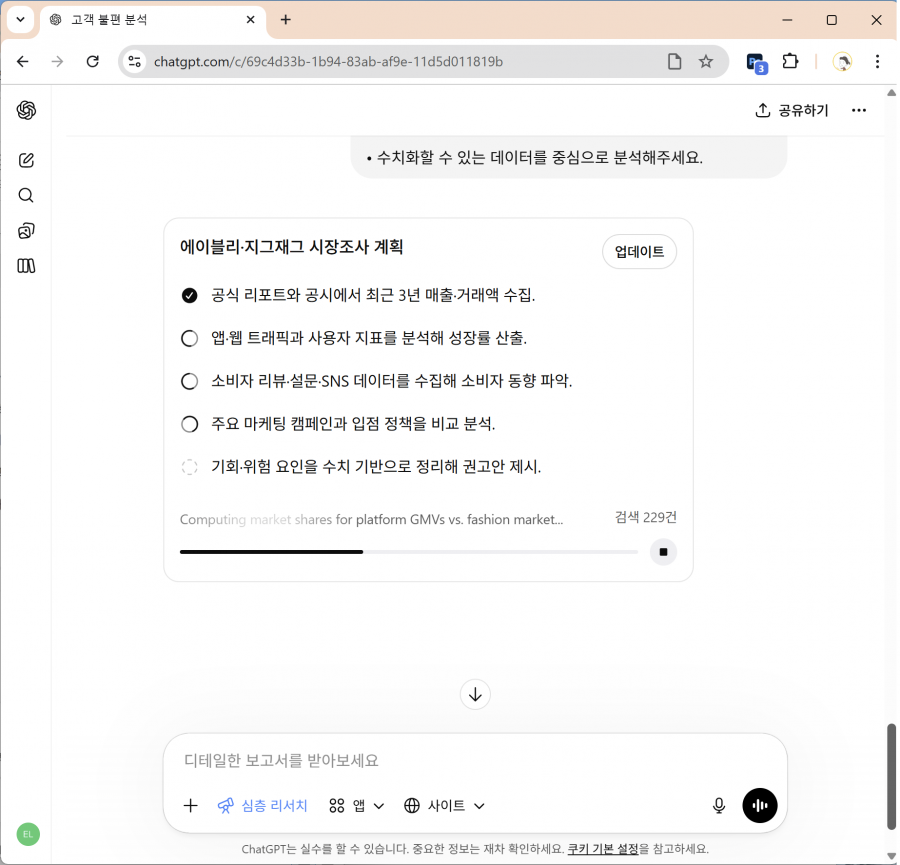Image resolution: width=900 pixels, height=865 pixels.
Task: Open the three-dot conversation options menu
Action: coord(858,110)
